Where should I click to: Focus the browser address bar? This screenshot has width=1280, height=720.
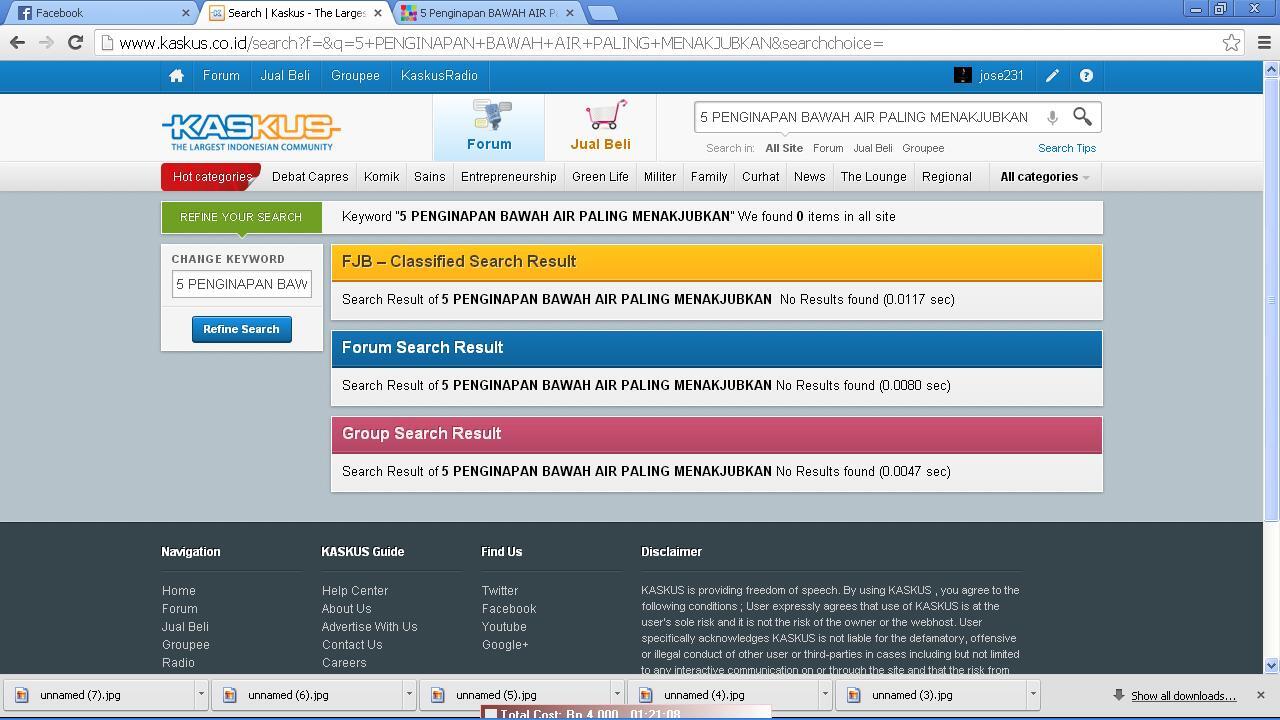coord(660,43)
